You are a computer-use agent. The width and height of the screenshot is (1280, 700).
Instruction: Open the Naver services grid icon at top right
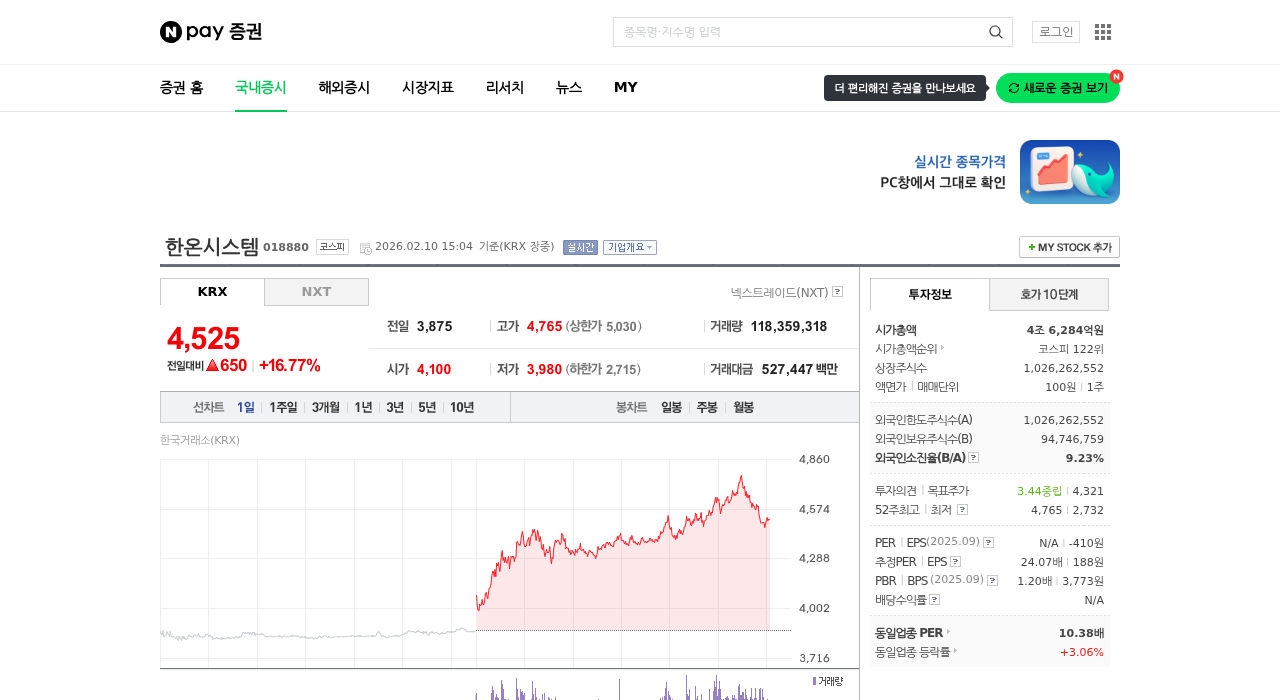point(1102,31)
